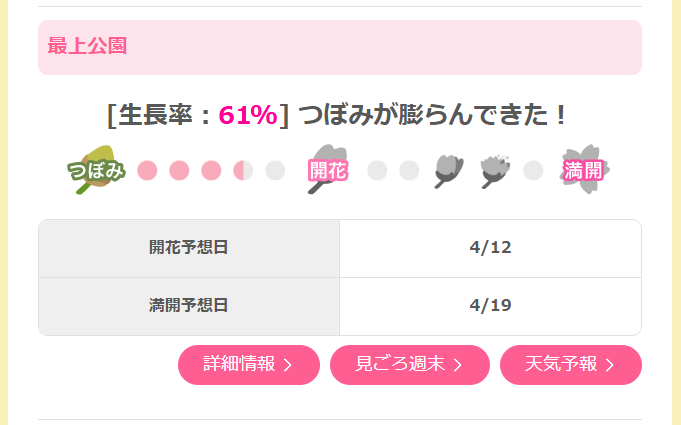Click the 満開 full bloom icon
681x425 pixels.
coord(584,170)
